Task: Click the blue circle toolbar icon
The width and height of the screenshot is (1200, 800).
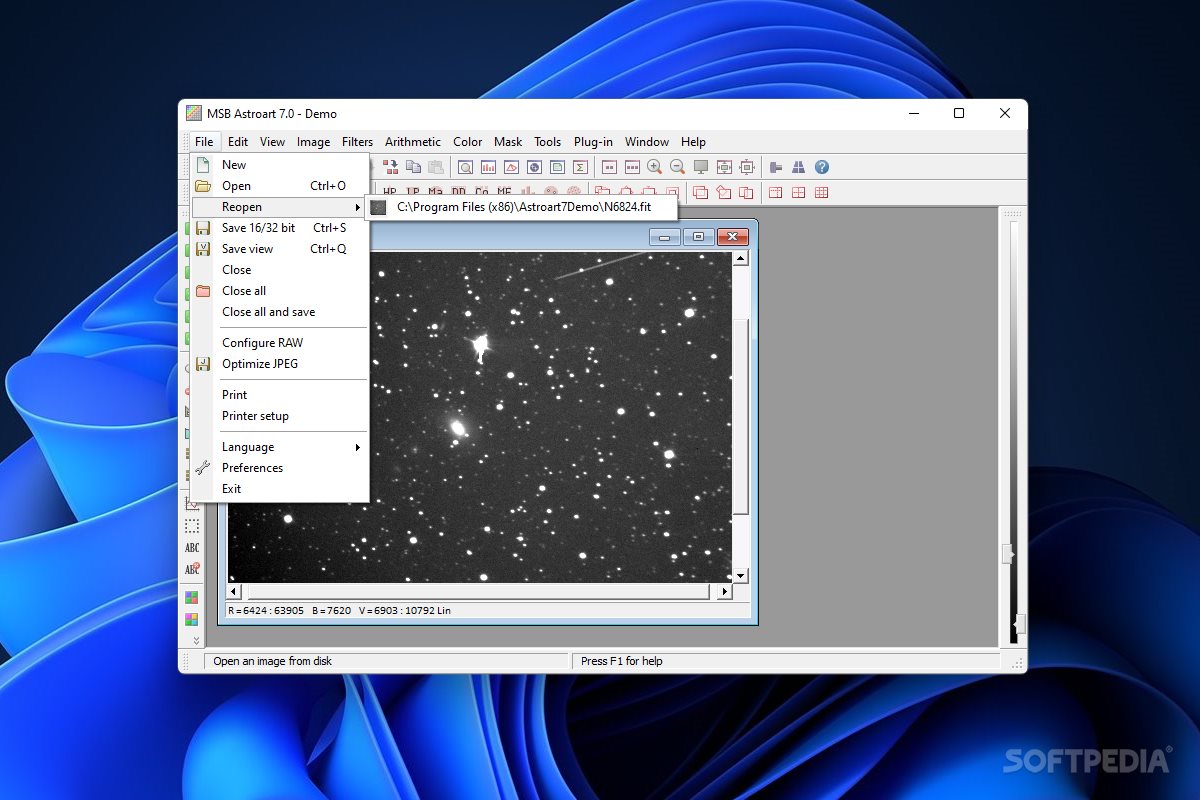Action: [x=534, y=167]
